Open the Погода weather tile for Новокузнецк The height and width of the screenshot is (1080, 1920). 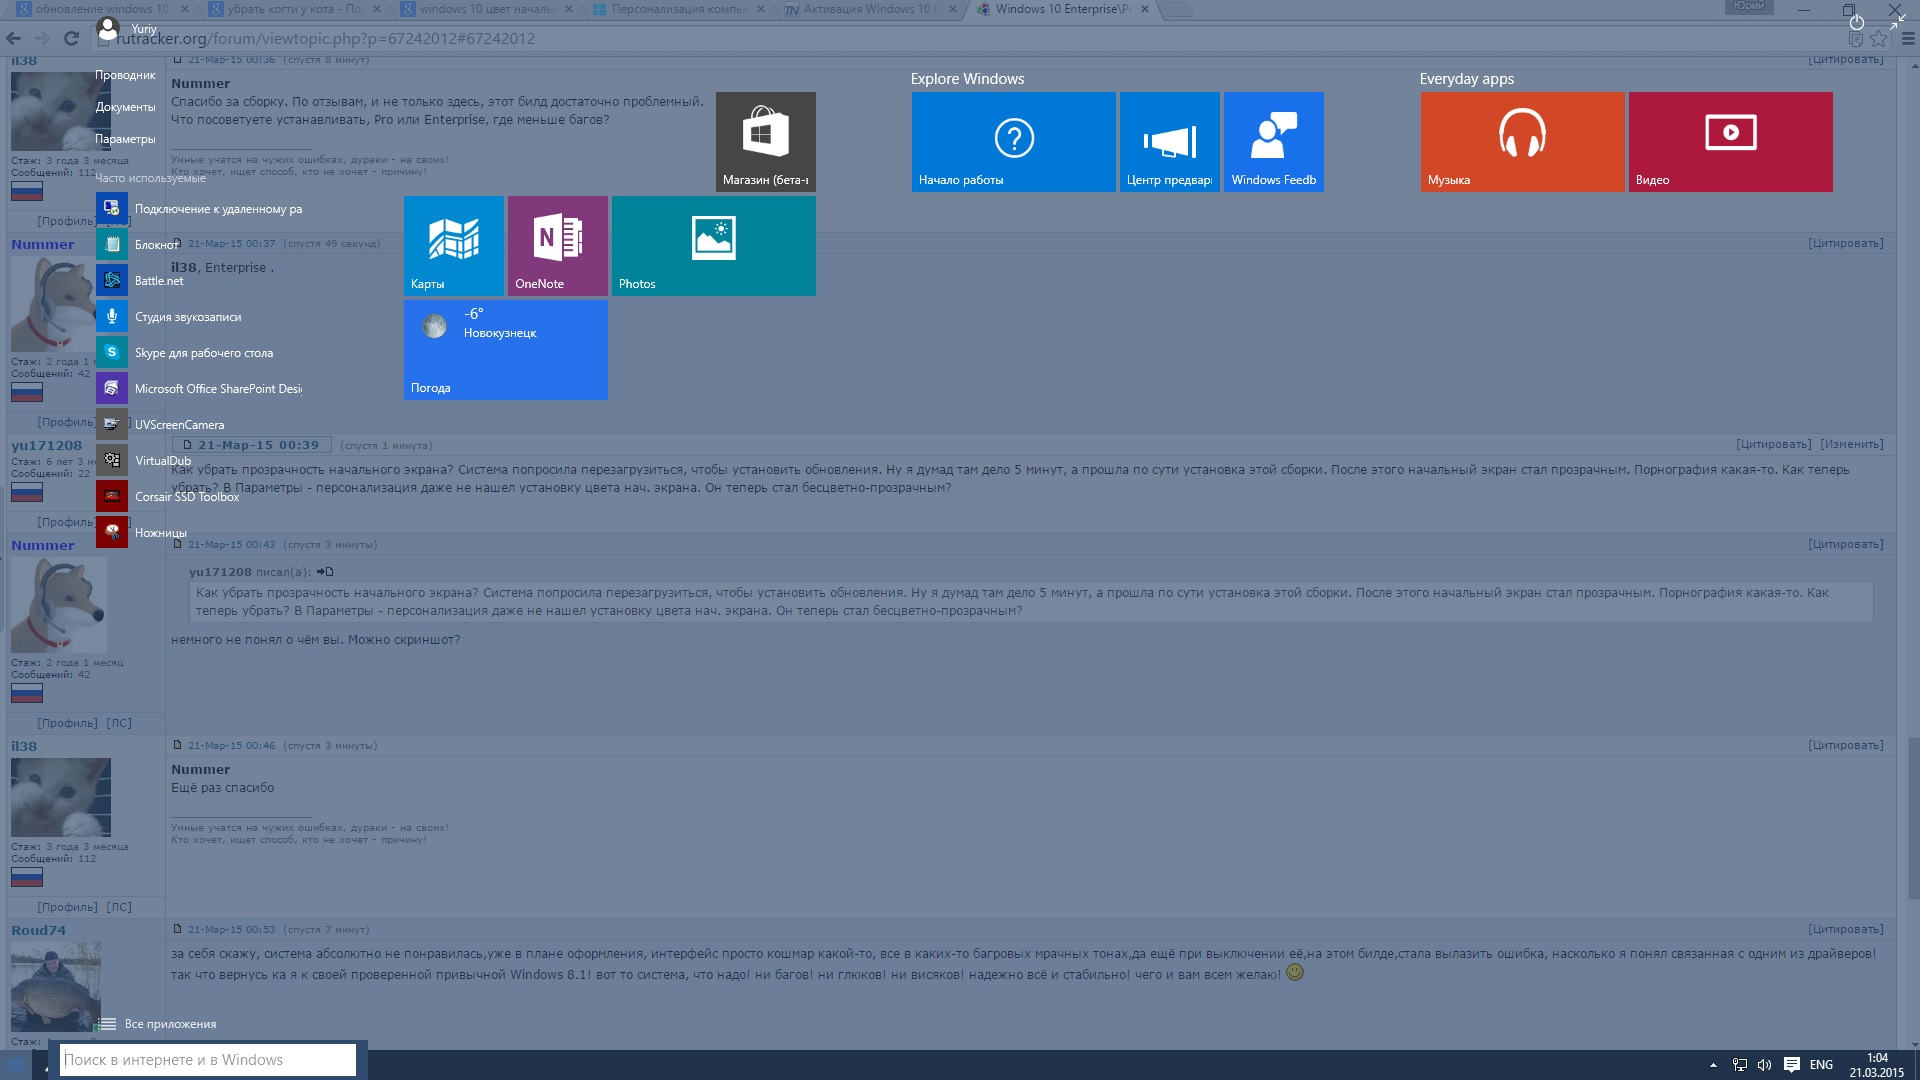tap(505, 349)
